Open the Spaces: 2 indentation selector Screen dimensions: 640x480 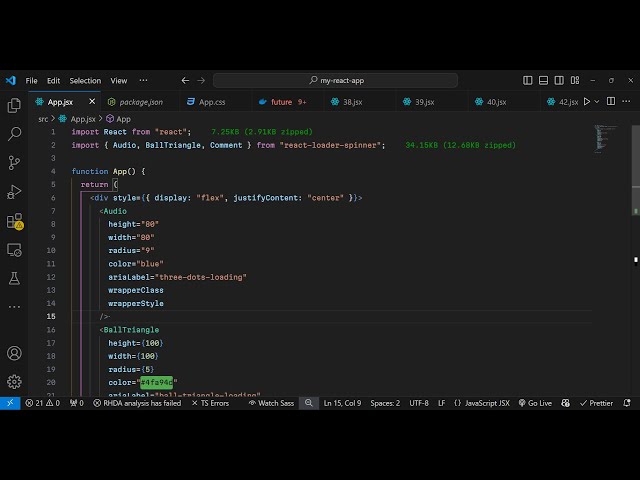tap(384, 403)
